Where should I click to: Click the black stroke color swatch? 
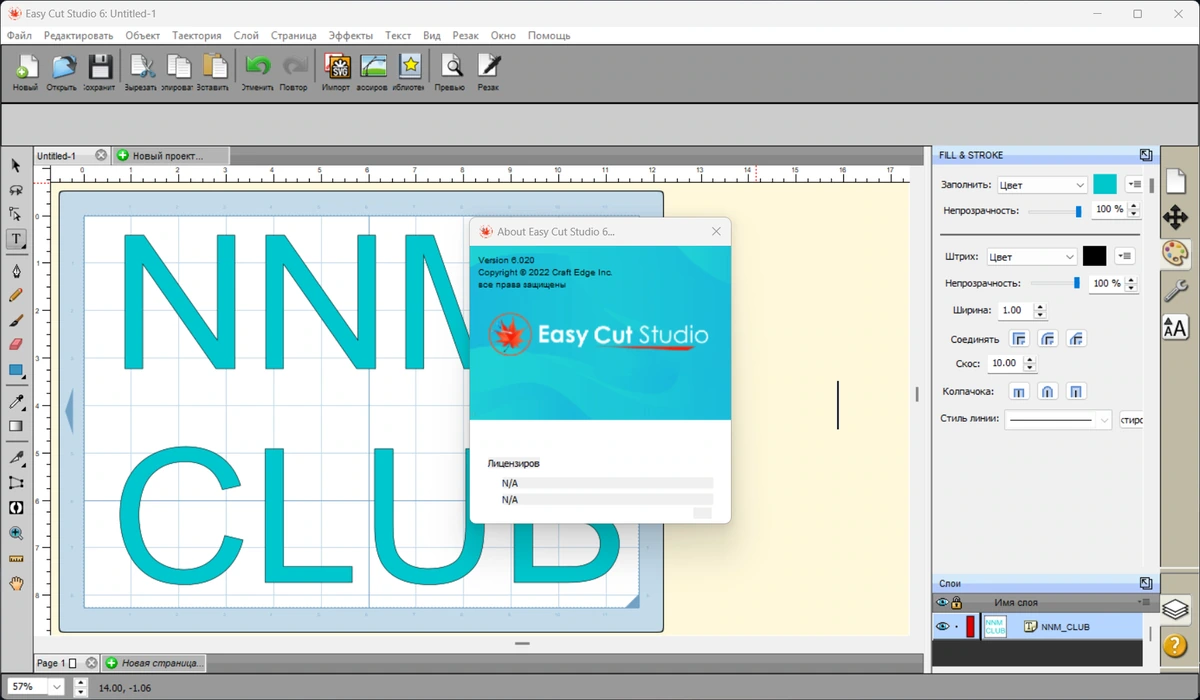[1095, 256]
